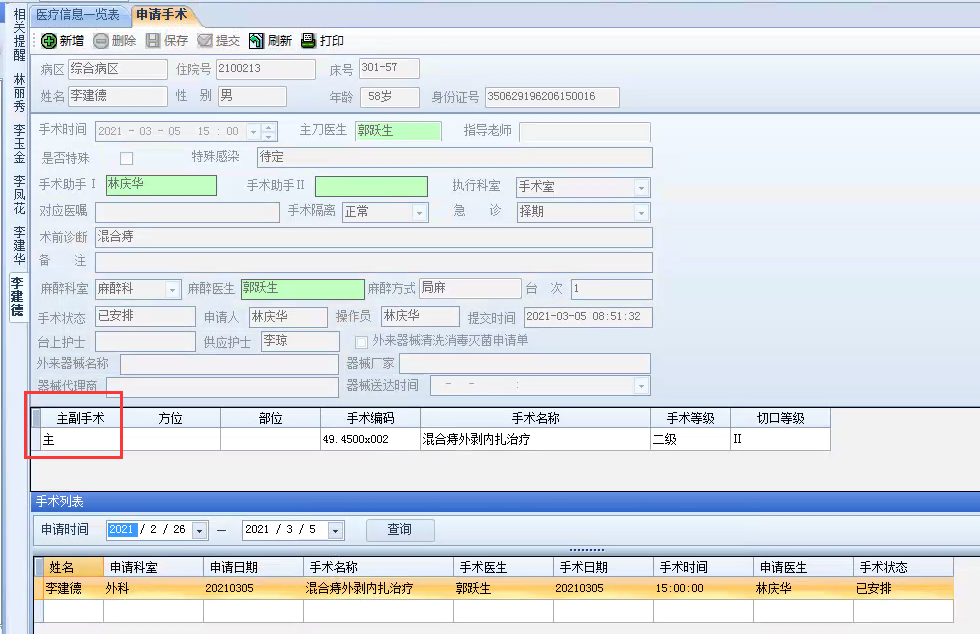Click the 器械代理商 input field
Screen dimensions: 980x634
(x=222, y=387)
